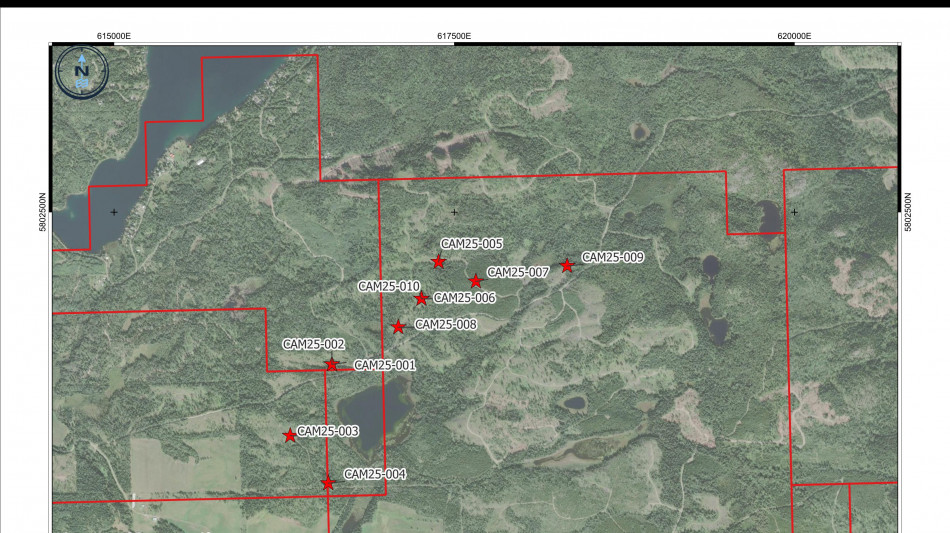Click the left 5802500N northing label
The width and height of the screenshot is (950, 533).
pyautogui.click(x=42, y=212)
